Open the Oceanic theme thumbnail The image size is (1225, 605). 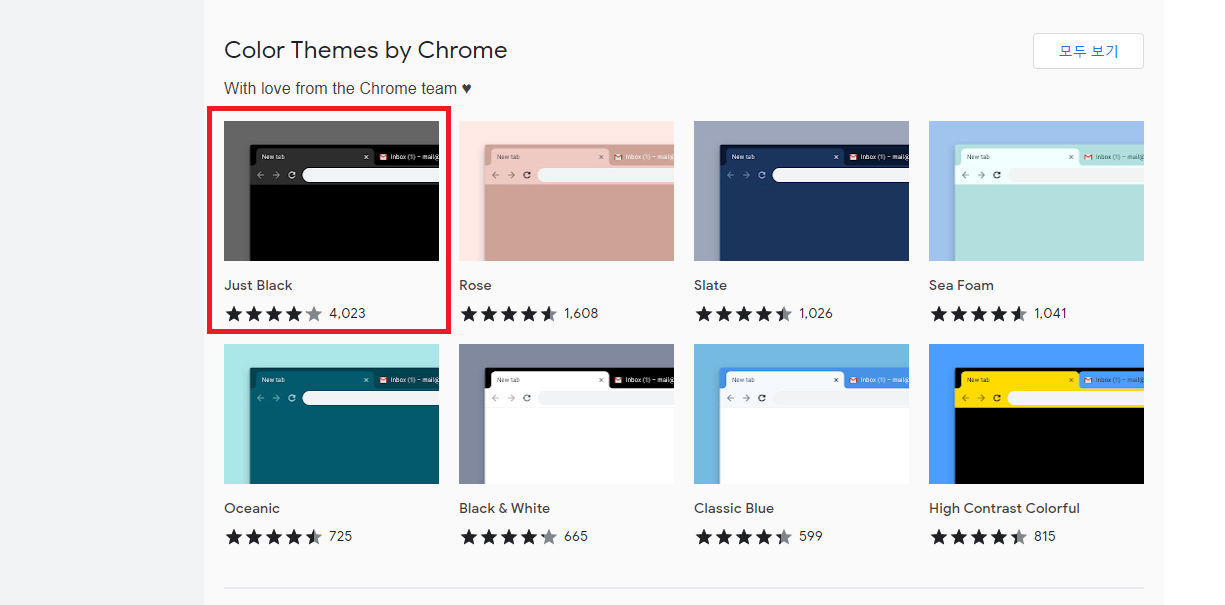tap(331, 414)
